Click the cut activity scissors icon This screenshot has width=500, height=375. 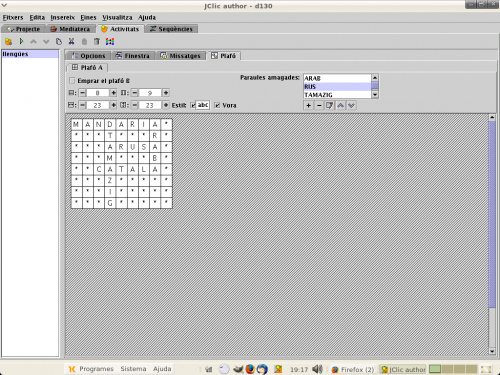(71, 41)
